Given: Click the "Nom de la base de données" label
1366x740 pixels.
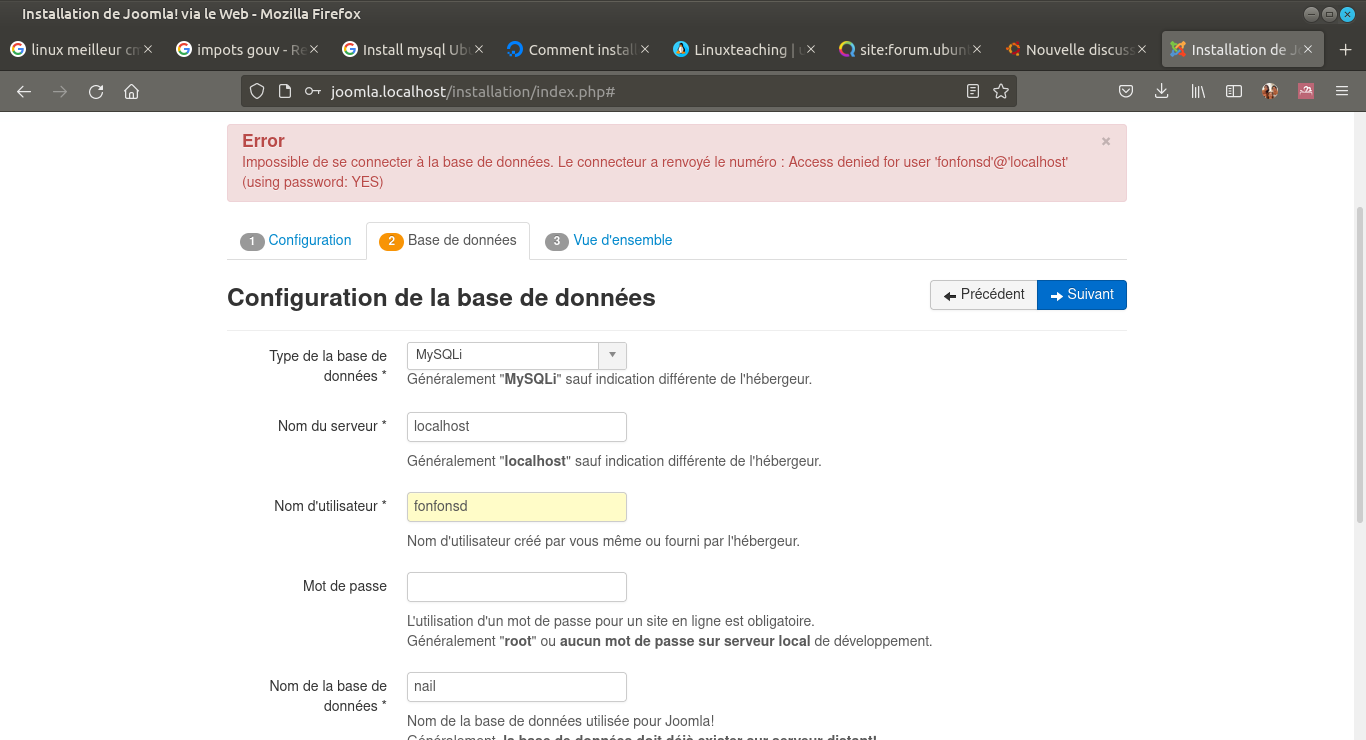Looking at the screenshot, I should [328, 696].
